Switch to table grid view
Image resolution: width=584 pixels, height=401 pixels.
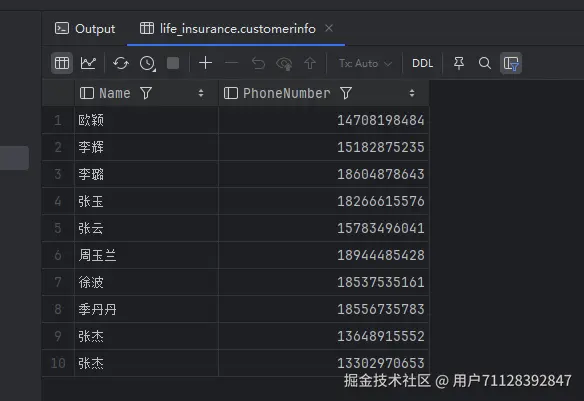(62, 63)
